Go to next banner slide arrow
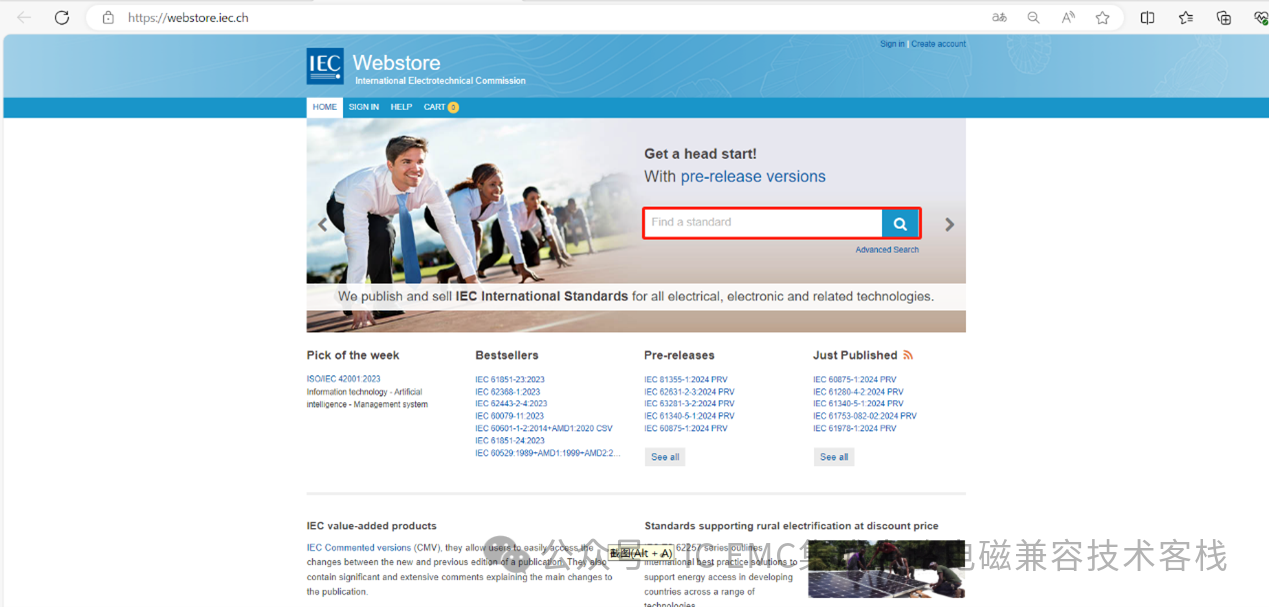Image resolution: width=1269 pixels, height=607 pixels. [x=950, y=225]
